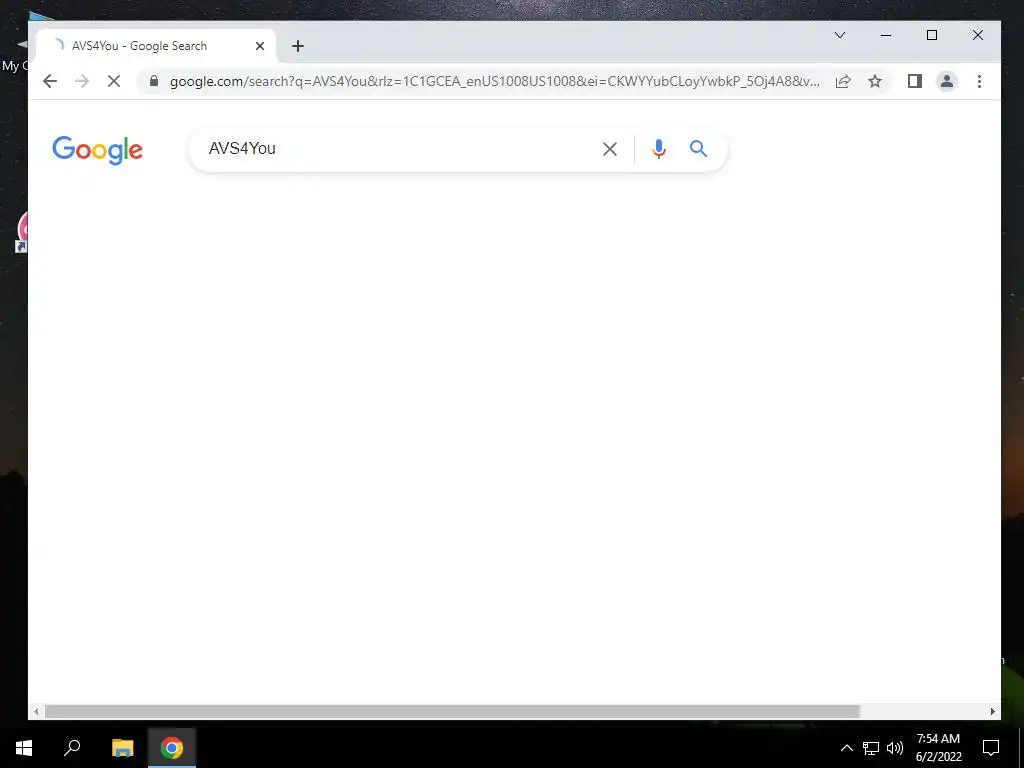This screenshot has width=1024, height=768.
Task: Open a new browser tab
Action: pyautogui.click(x=298, y=46)
